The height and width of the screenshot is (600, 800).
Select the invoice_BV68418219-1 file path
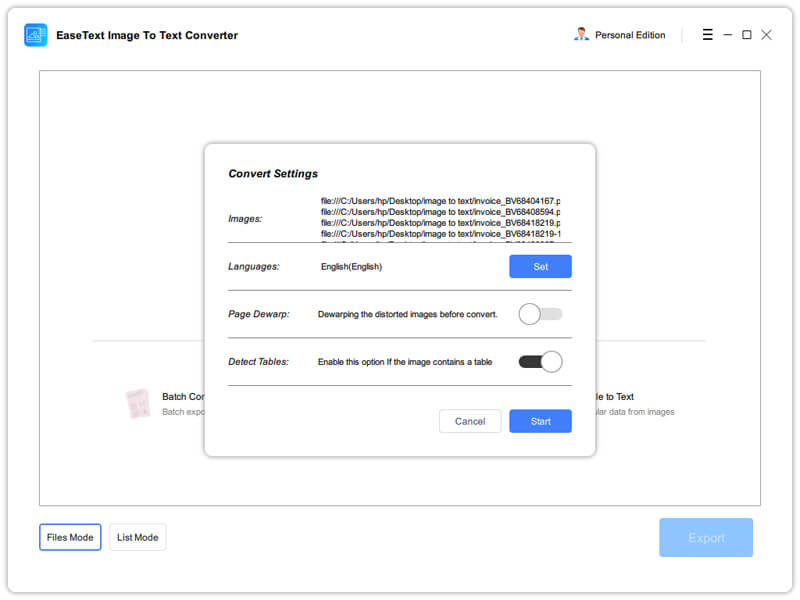coord(440,234)
